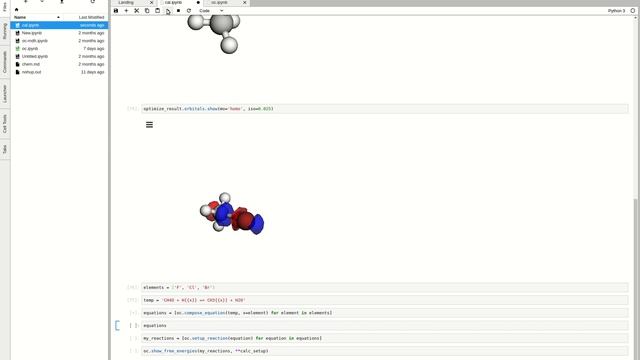Click the active cell containing only 'equations'
The height and width of the screenshot is (360, 640).
(384, 325)
